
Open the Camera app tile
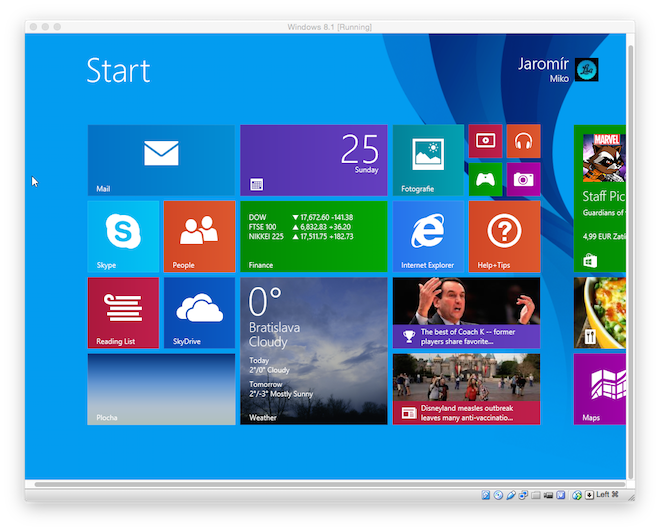coord(523,179)
